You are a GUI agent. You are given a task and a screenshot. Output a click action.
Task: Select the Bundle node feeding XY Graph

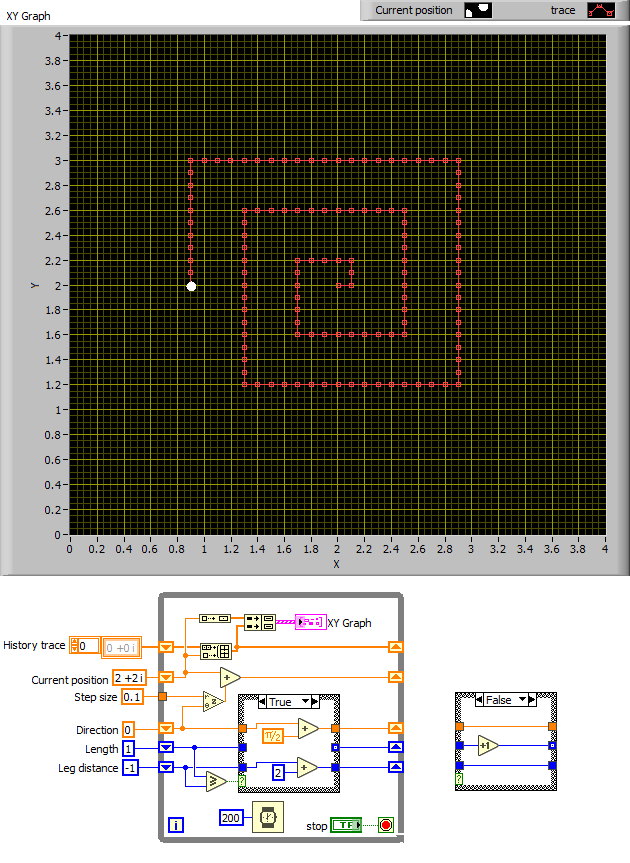coord(260,622)
